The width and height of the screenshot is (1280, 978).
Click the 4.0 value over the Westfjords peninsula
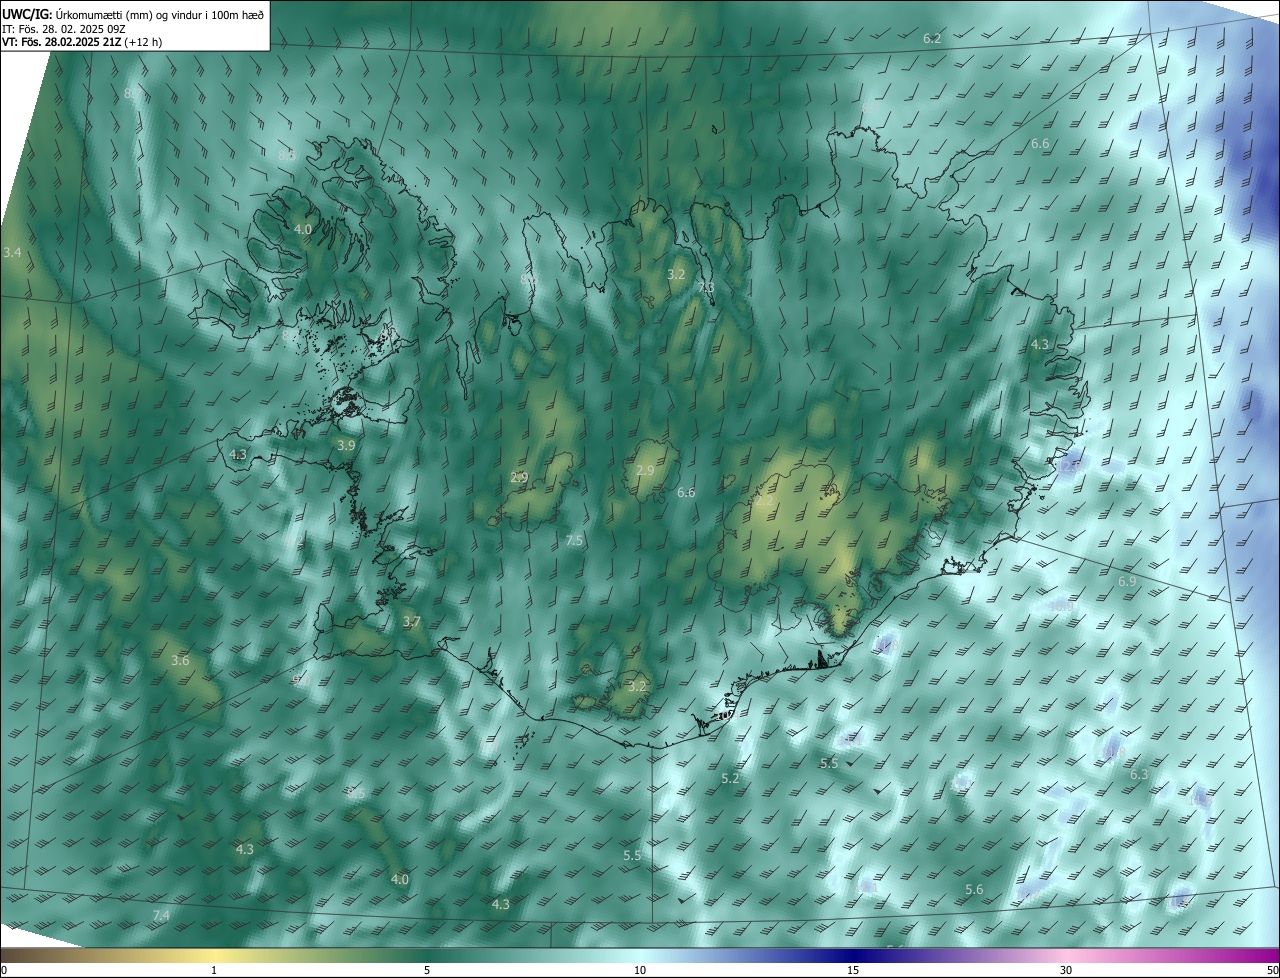[303, 229]
